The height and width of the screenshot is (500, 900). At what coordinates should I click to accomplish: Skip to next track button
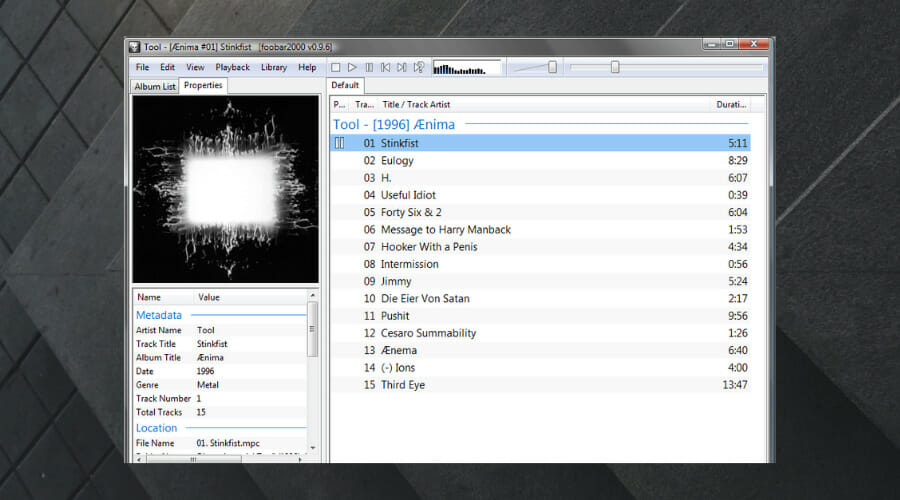402,68
